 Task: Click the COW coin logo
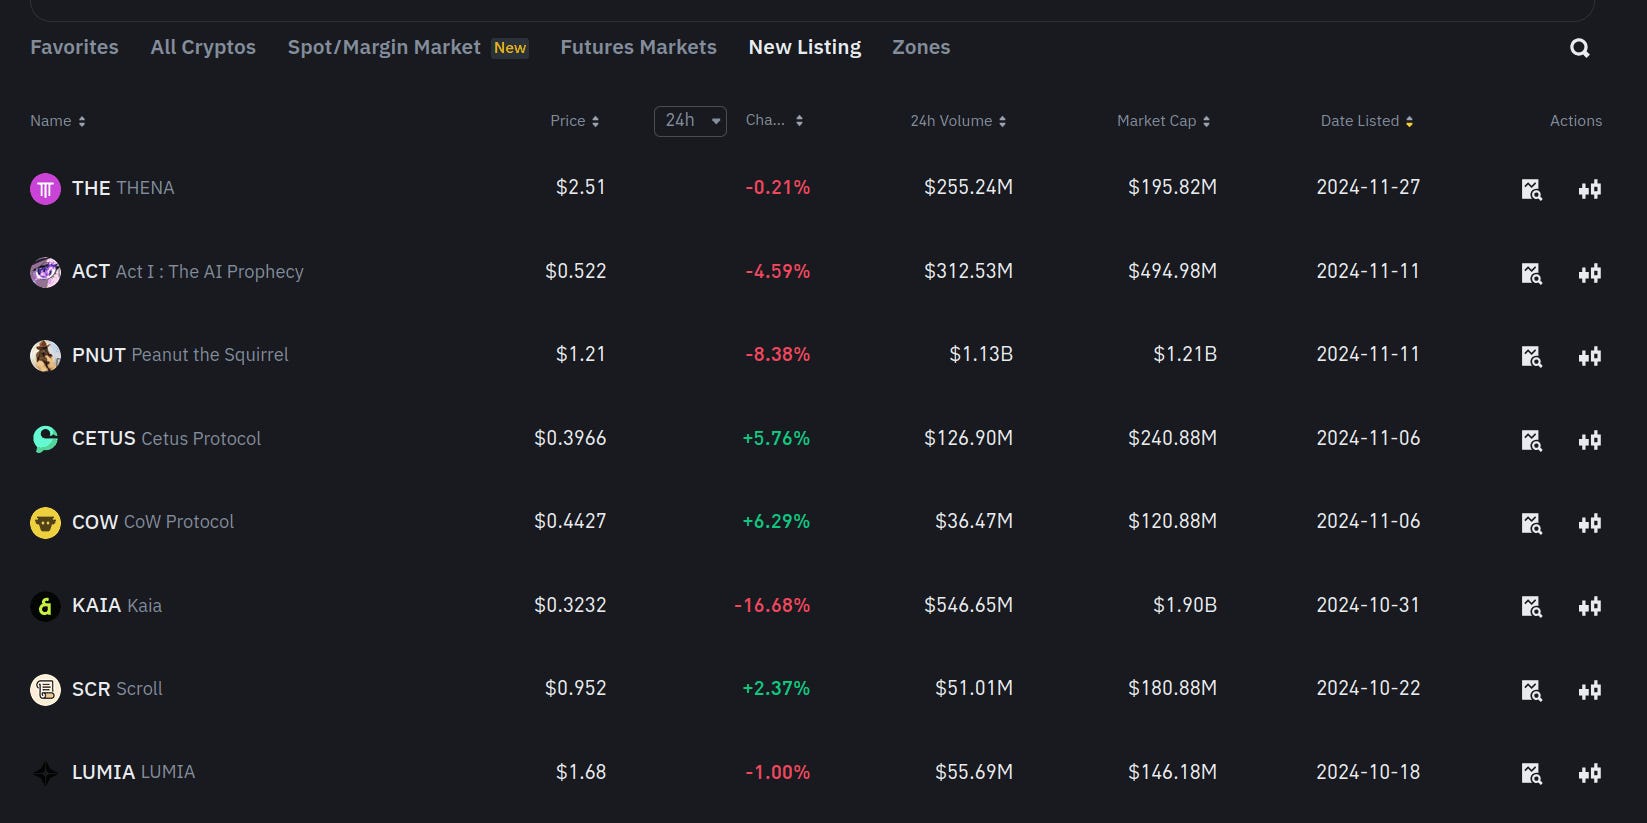[45, 522]
